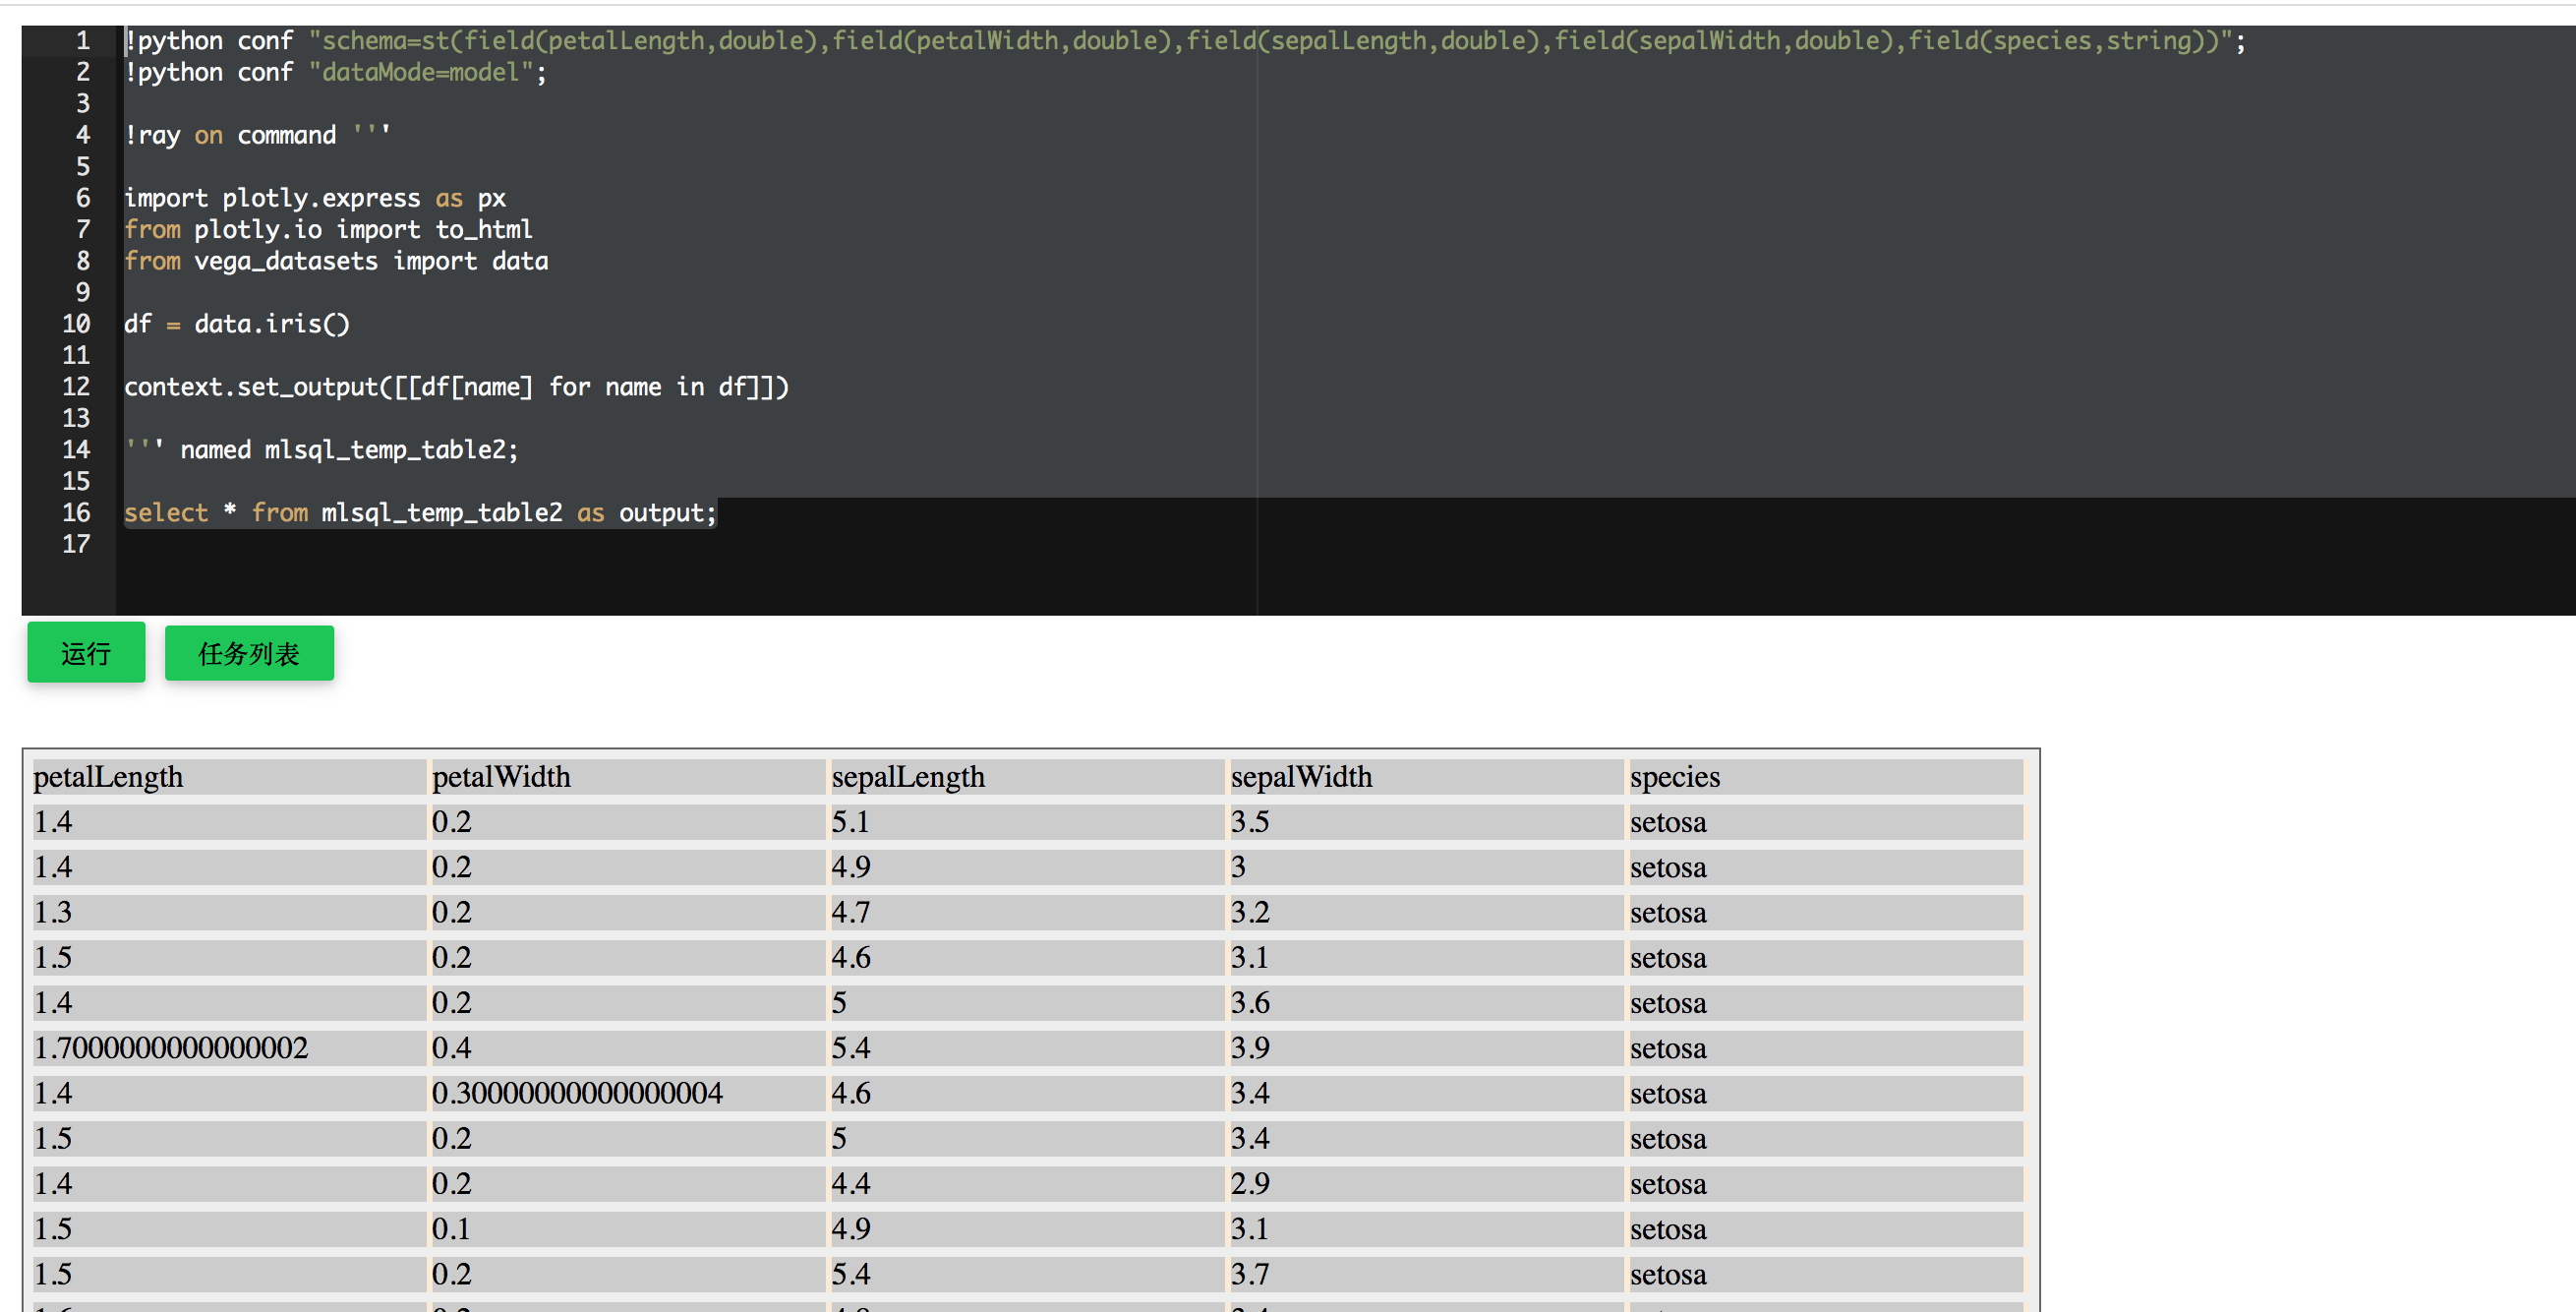Click the 1.7000000000000002 value cell

(170, 1047)
